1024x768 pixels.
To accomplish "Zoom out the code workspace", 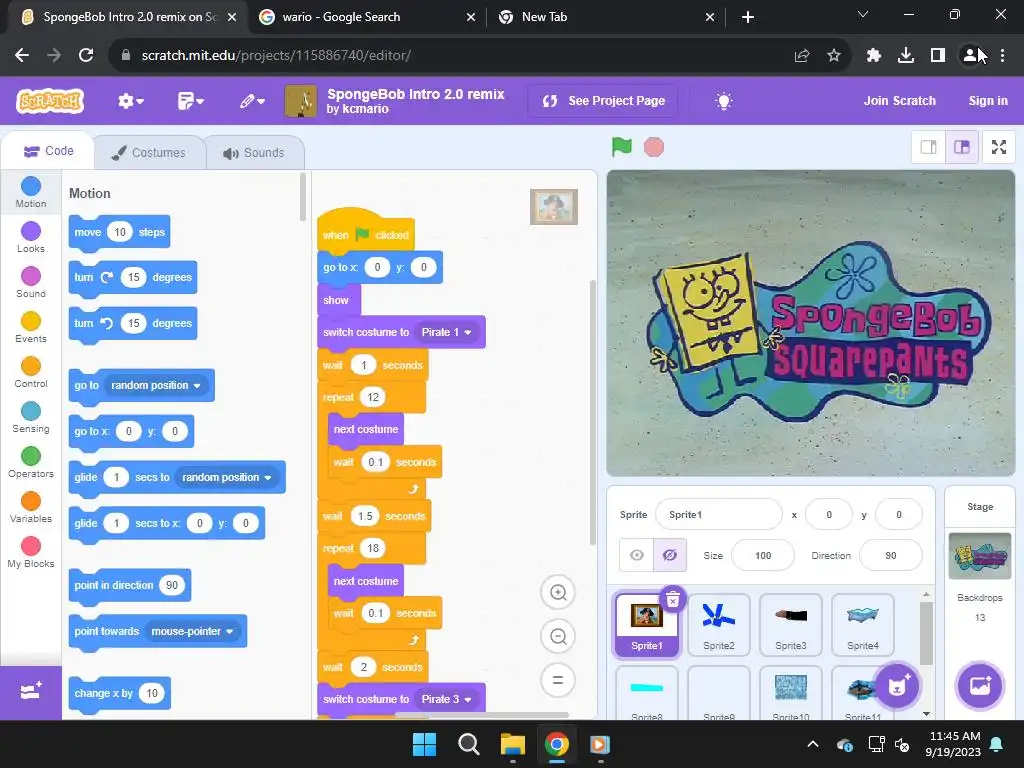I will click(558, 636).
